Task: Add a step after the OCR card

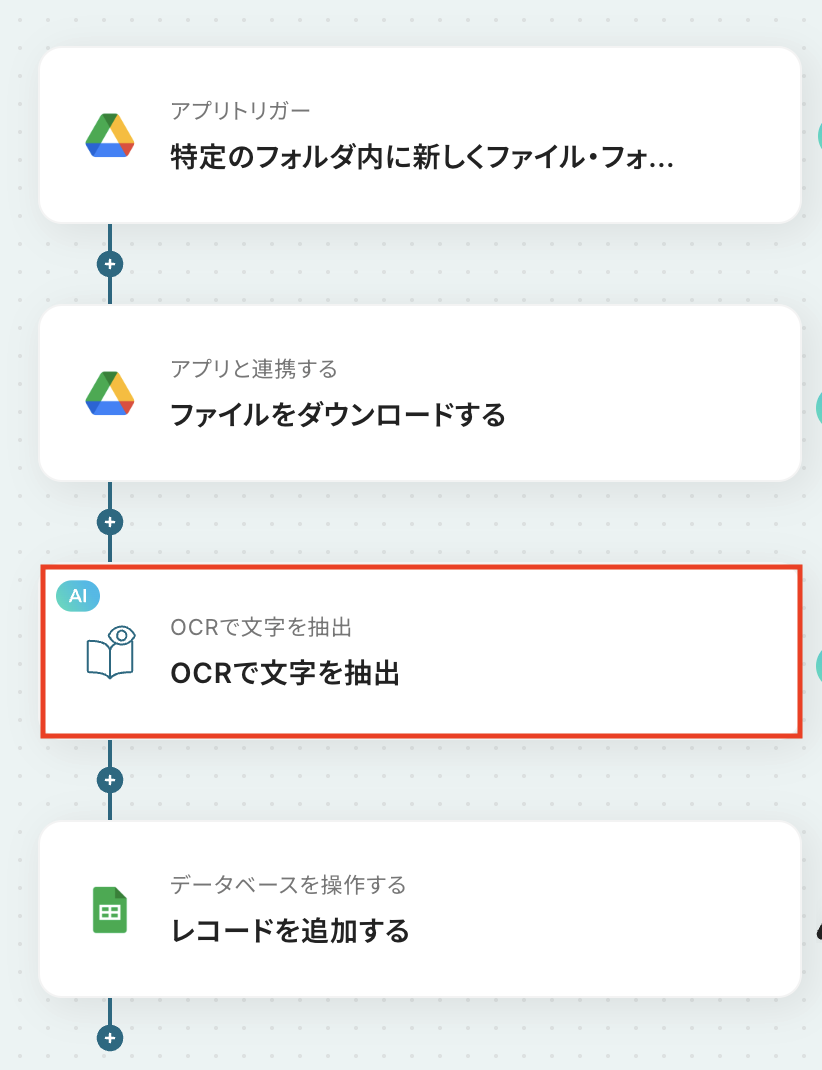Action: (x=110, y=780)
